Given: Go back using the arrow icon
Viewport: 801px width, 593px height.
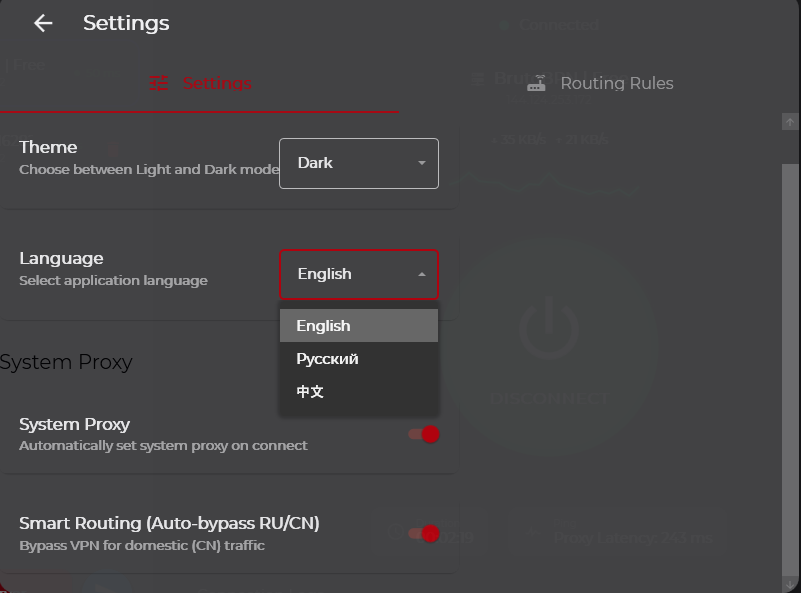Looking at the screenshot, I should (43, 23).
